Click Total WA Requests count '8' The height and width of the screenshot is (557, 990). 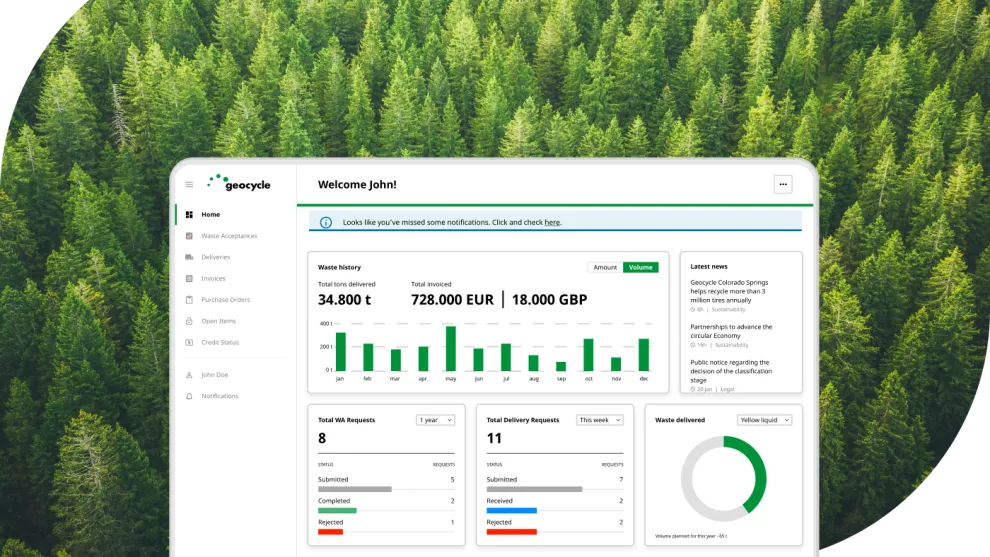(x=322, y=438)
